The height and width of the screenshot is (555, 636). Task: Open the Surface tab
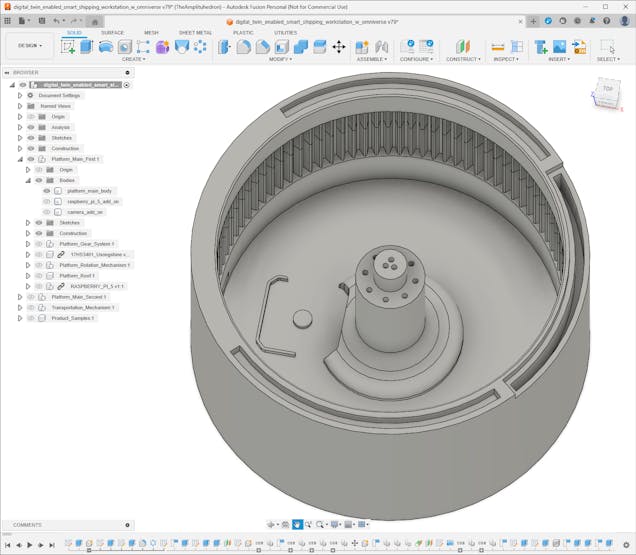tap(113, 32)
